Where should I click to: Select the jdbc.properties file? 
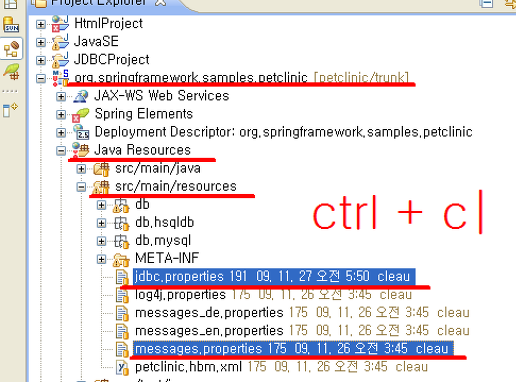point(274,277)
